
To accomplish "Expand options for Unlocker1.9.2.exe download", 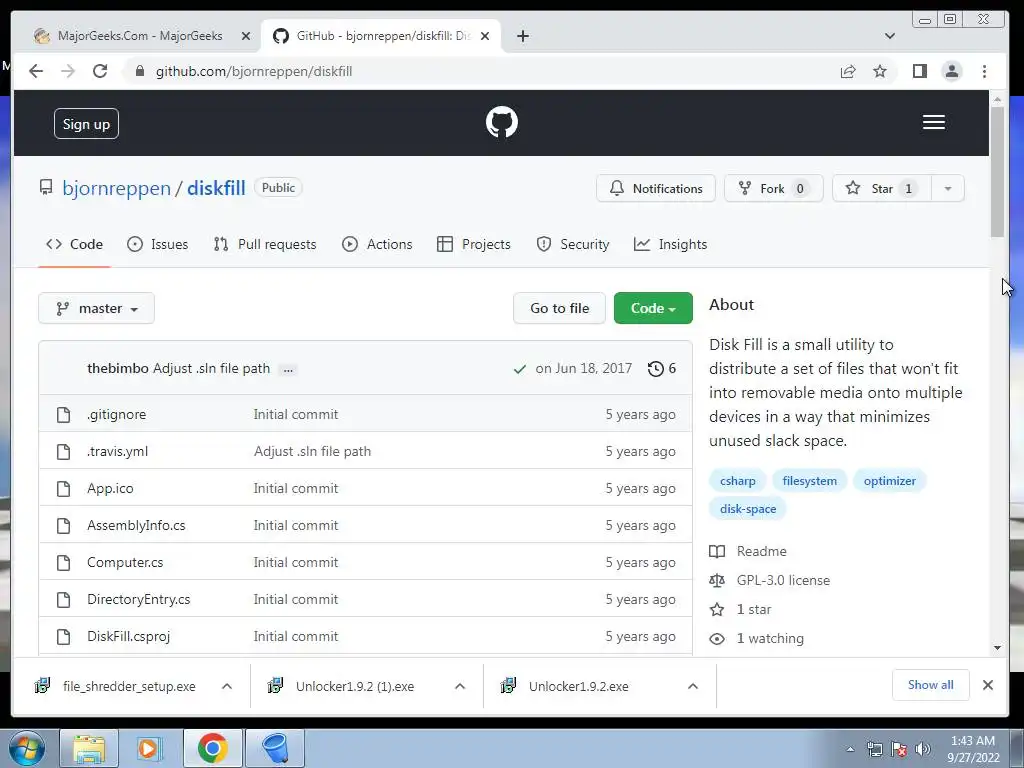I will [693, 686].
